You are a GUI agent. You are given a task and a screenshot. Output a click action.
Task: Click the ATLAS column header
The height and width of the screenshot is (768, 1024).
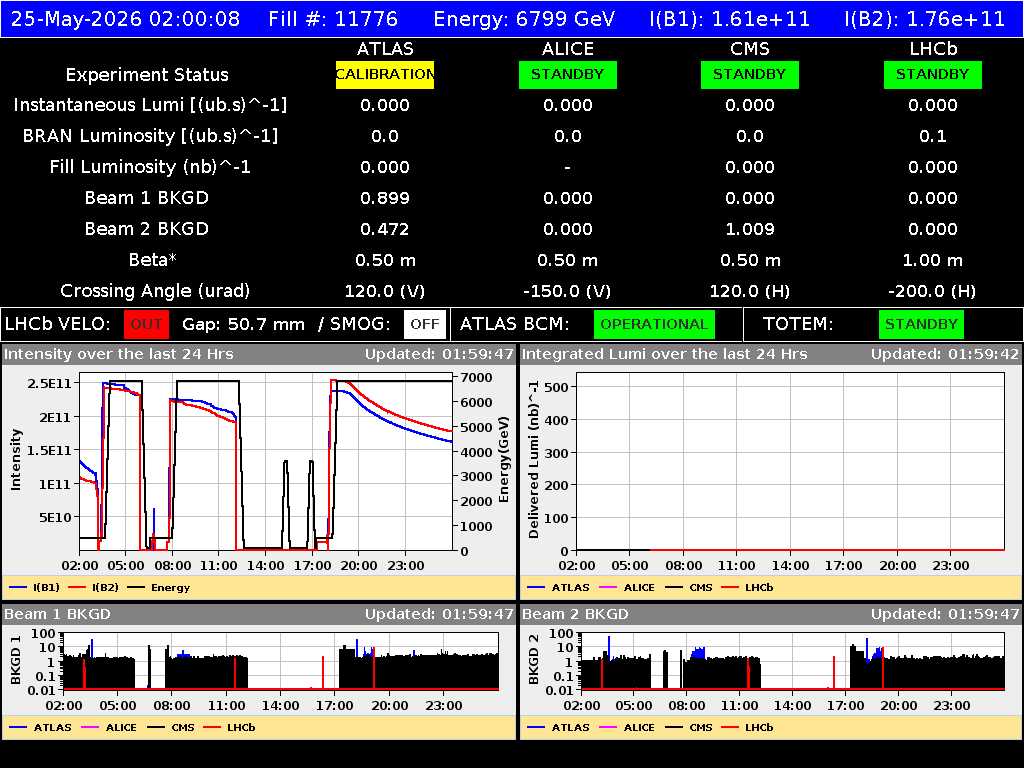click(x=385, y=49)
